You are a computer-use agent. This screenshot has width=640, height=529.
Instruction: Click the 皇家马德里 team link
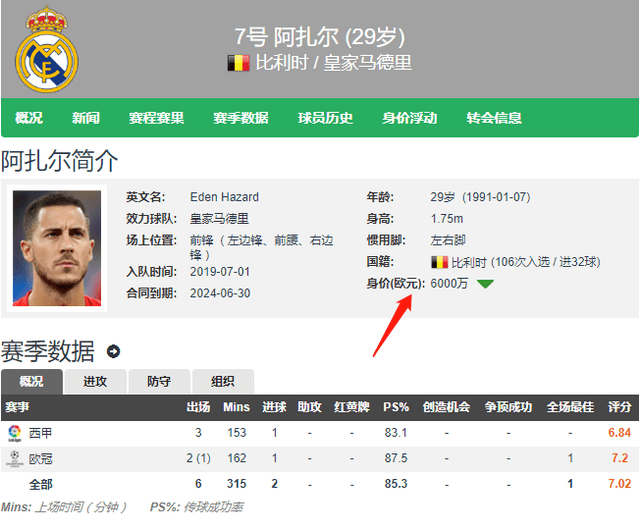tap(219, 219)
